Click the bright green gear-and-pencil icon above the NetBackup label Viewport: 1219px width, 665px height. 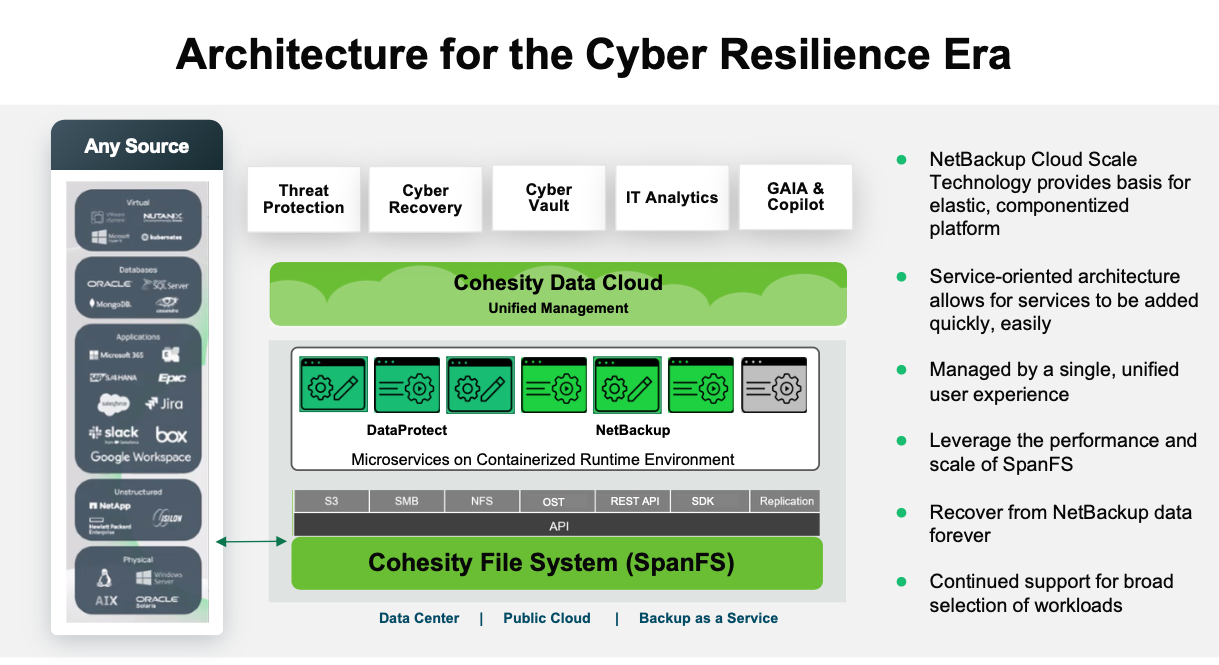coord(628,385)
